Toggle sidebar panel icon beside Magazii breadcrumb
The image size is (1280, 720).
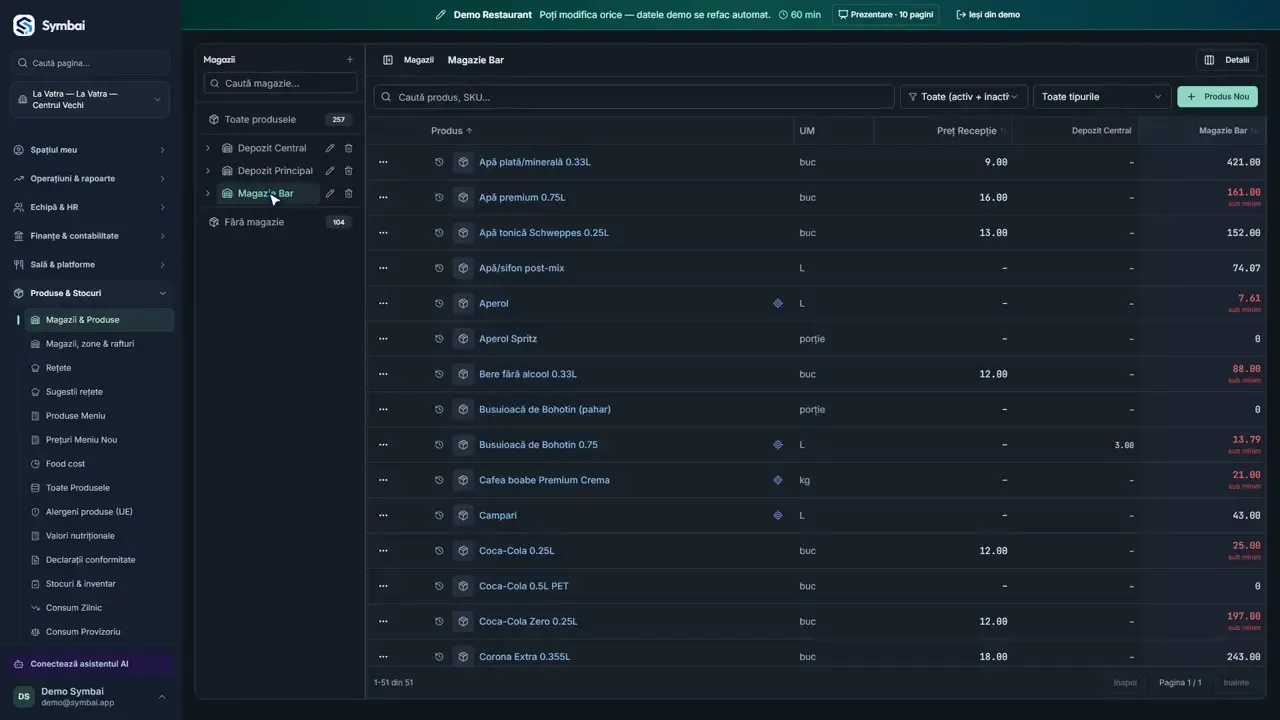click(x=388, y=60)
